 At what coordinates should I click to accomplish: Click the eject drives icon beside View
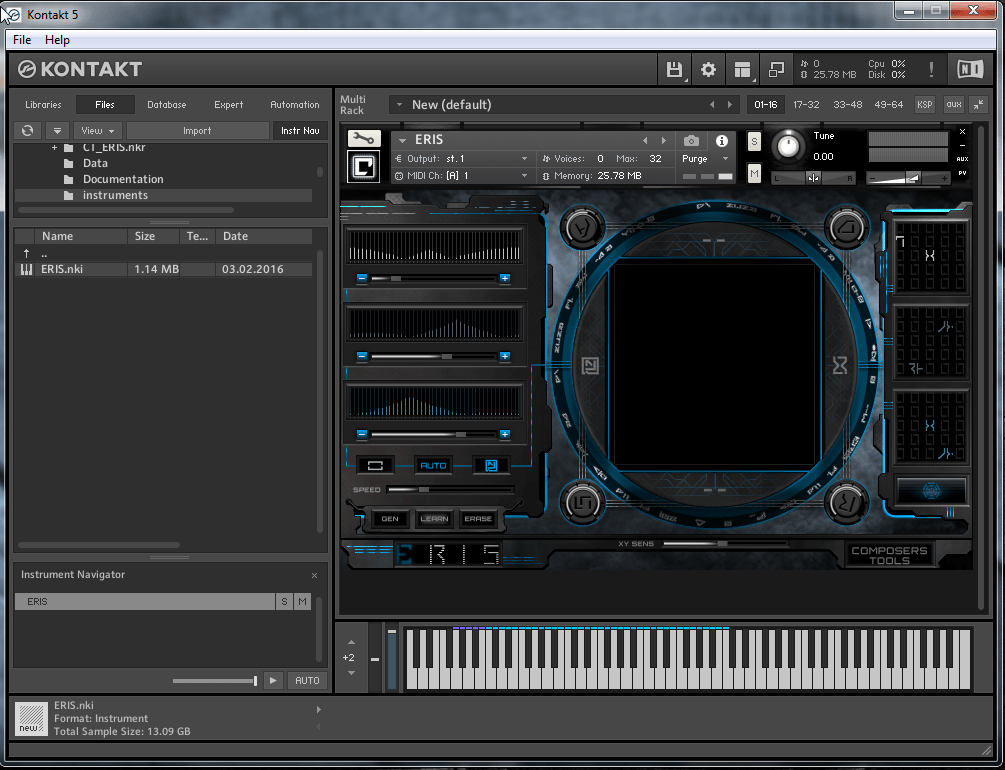[x=57, y=131]
